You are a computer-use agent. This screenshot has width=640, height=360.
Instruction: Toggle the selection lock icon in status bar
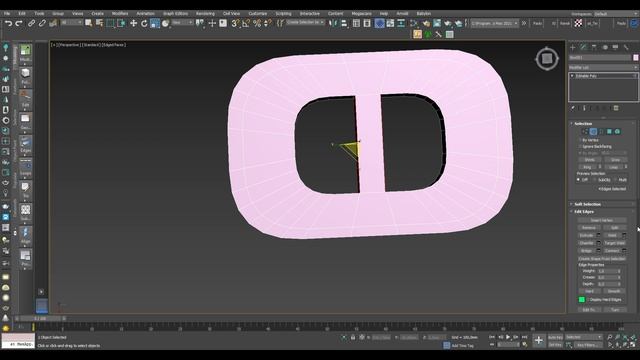coord(353,337)
